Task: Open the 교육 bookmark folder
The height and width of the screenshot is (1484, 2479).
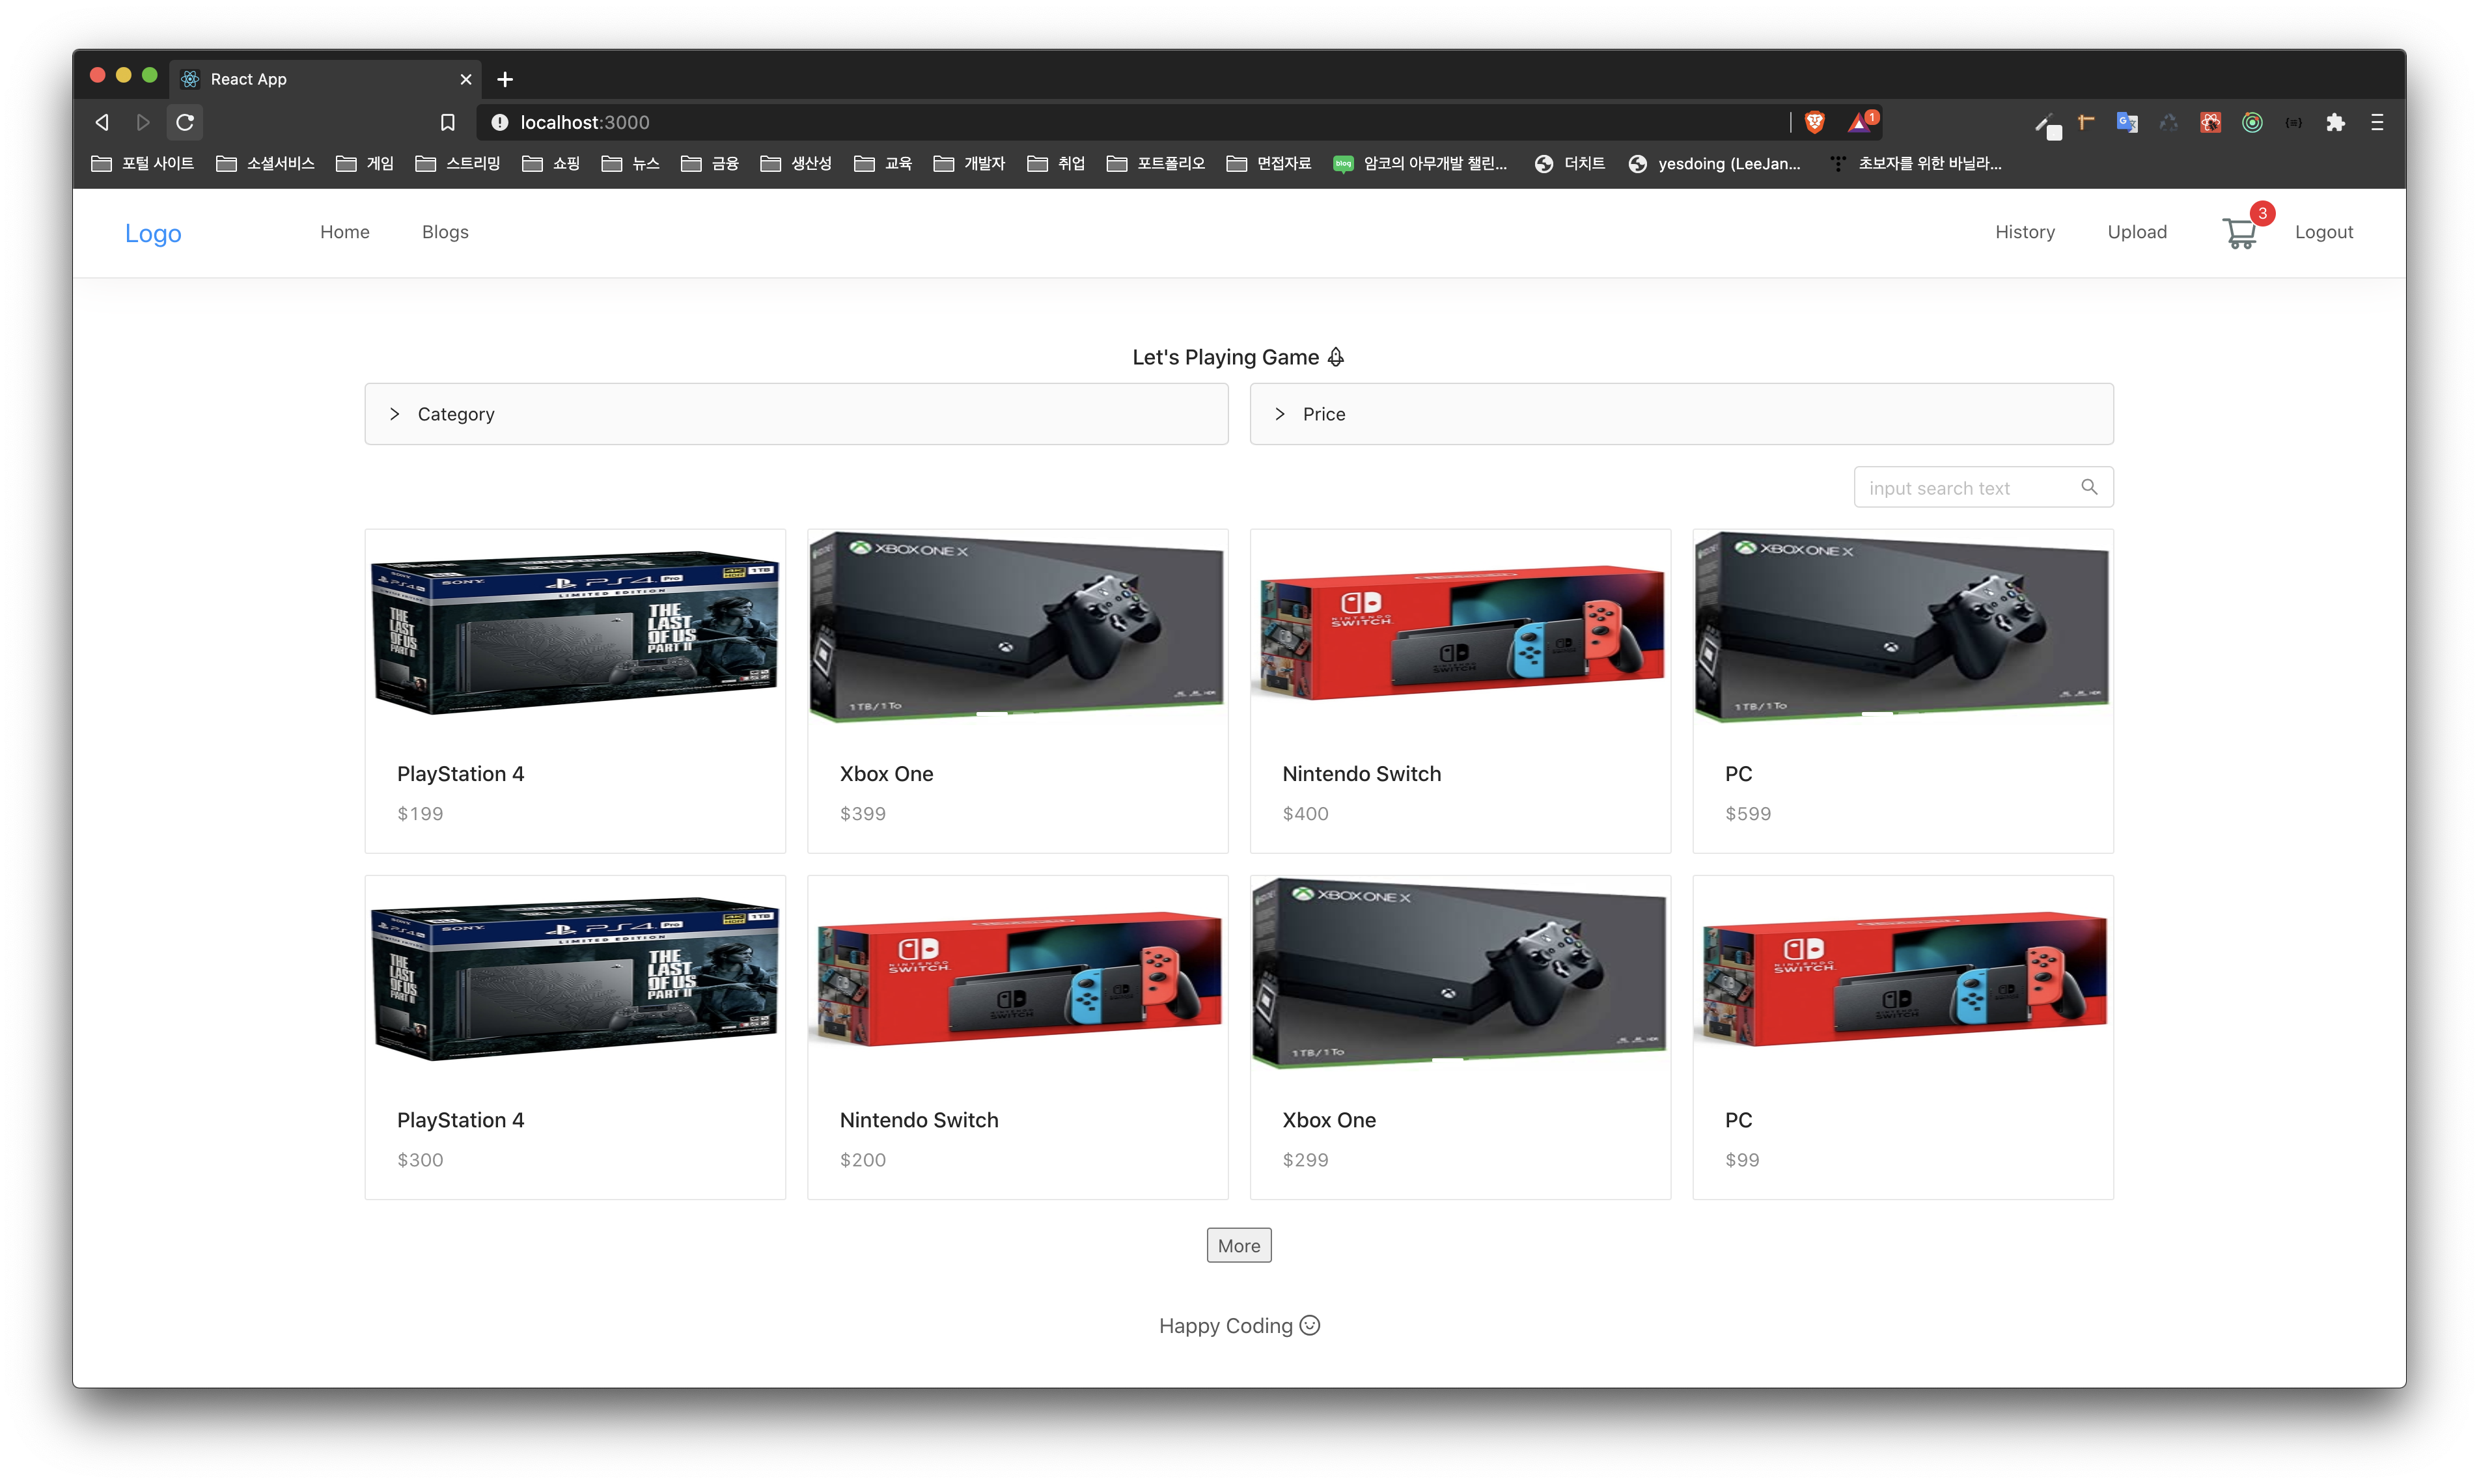Action: point(883,163)
